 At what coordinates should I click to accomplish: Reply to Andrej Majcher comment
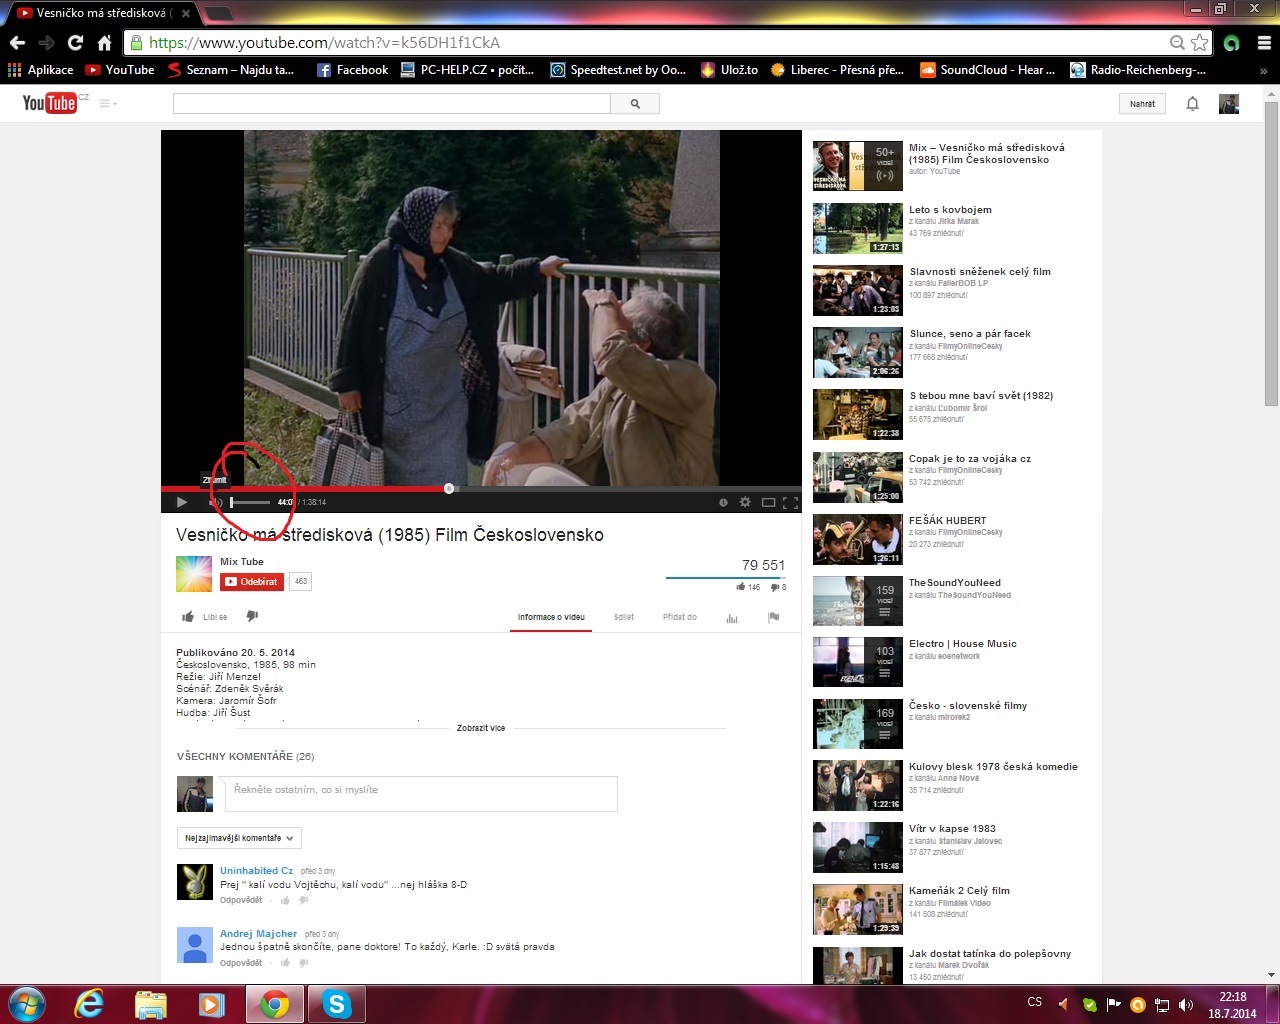pyautogui.click(x=241, y=963)
